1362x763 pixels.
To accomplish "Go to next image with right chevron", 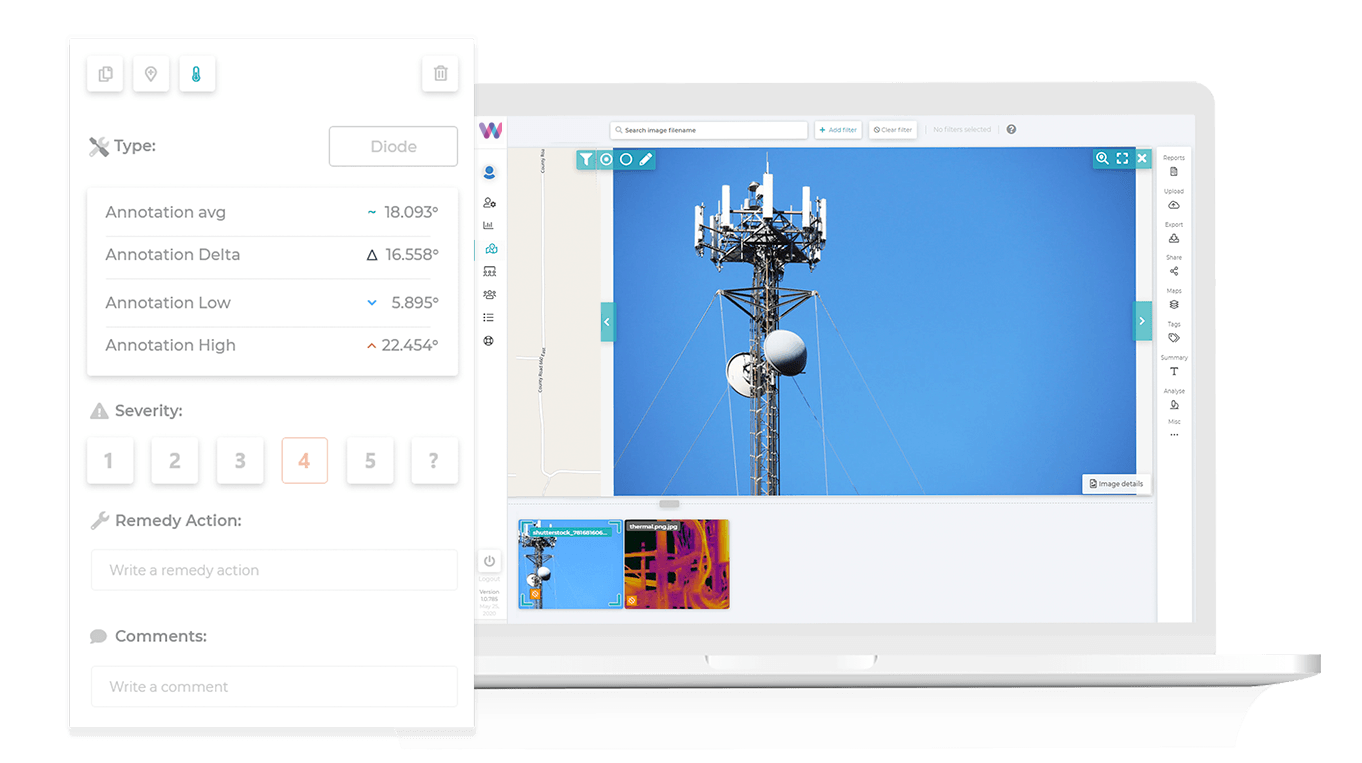I will pyautogui.click(x=1142, y=322).
